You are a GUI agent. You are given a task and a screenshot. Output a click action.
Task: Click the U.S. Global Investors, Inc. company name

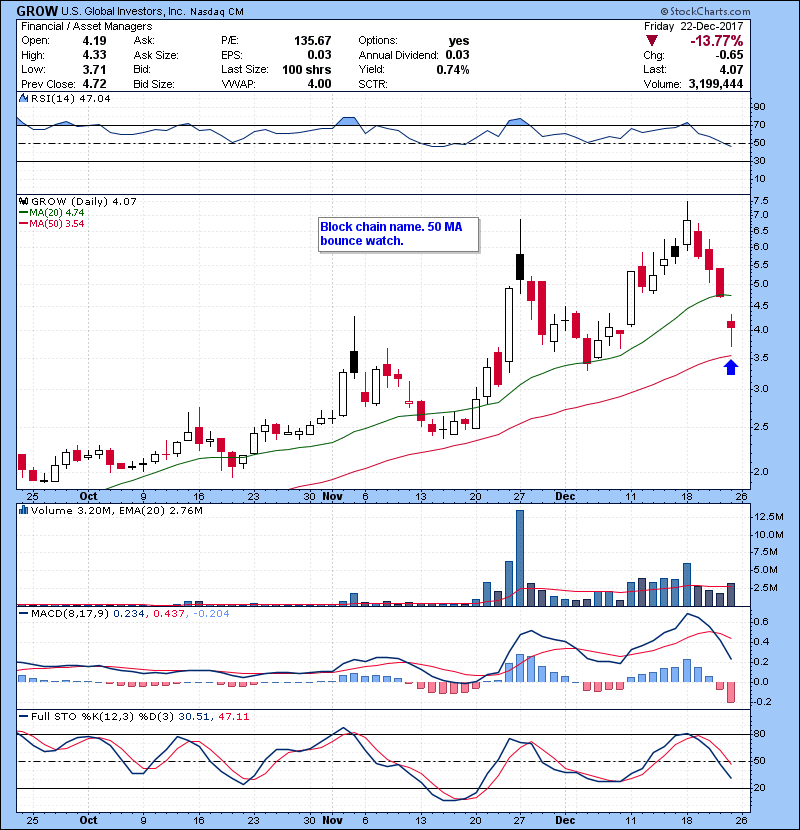point(123,12)
